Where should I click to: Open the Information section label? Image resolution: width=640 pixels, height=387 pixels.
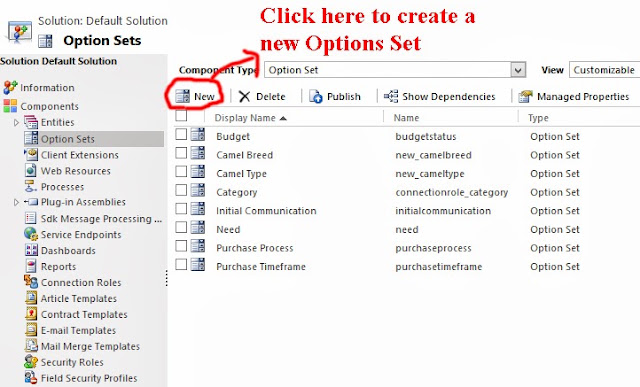(x=47, y=88)
